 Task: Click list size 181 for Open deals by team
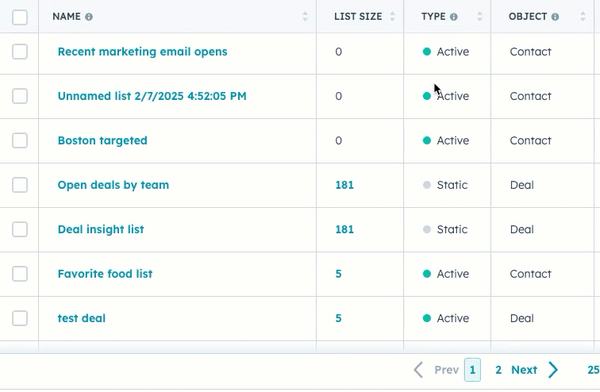tap(344, 185)
